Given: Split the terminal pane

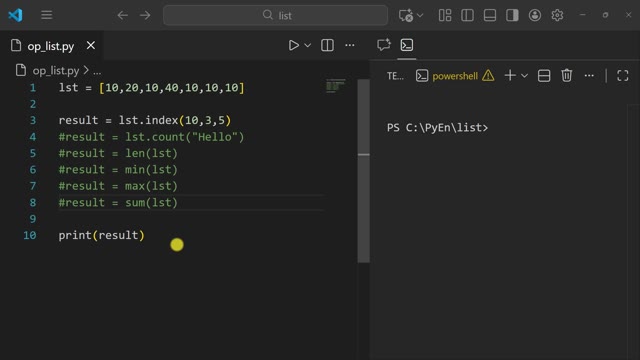Looking at the screenshot, I should point(544,76).
